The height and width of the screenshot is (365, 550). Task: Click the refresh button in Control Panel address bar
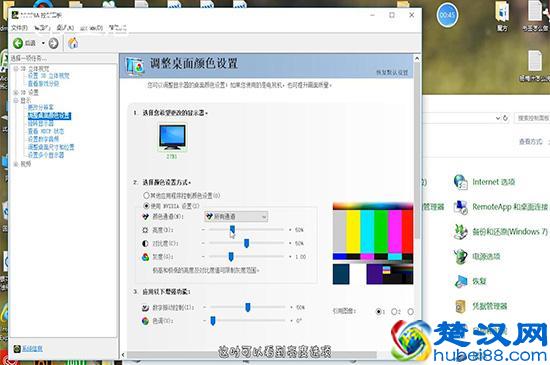[505, 118]
